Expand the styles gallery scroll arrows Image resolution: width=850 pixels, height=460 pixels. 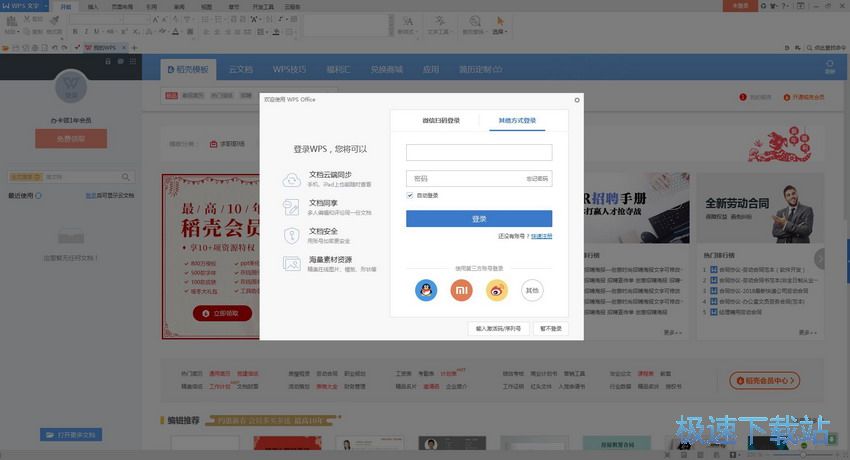[391, 25]
